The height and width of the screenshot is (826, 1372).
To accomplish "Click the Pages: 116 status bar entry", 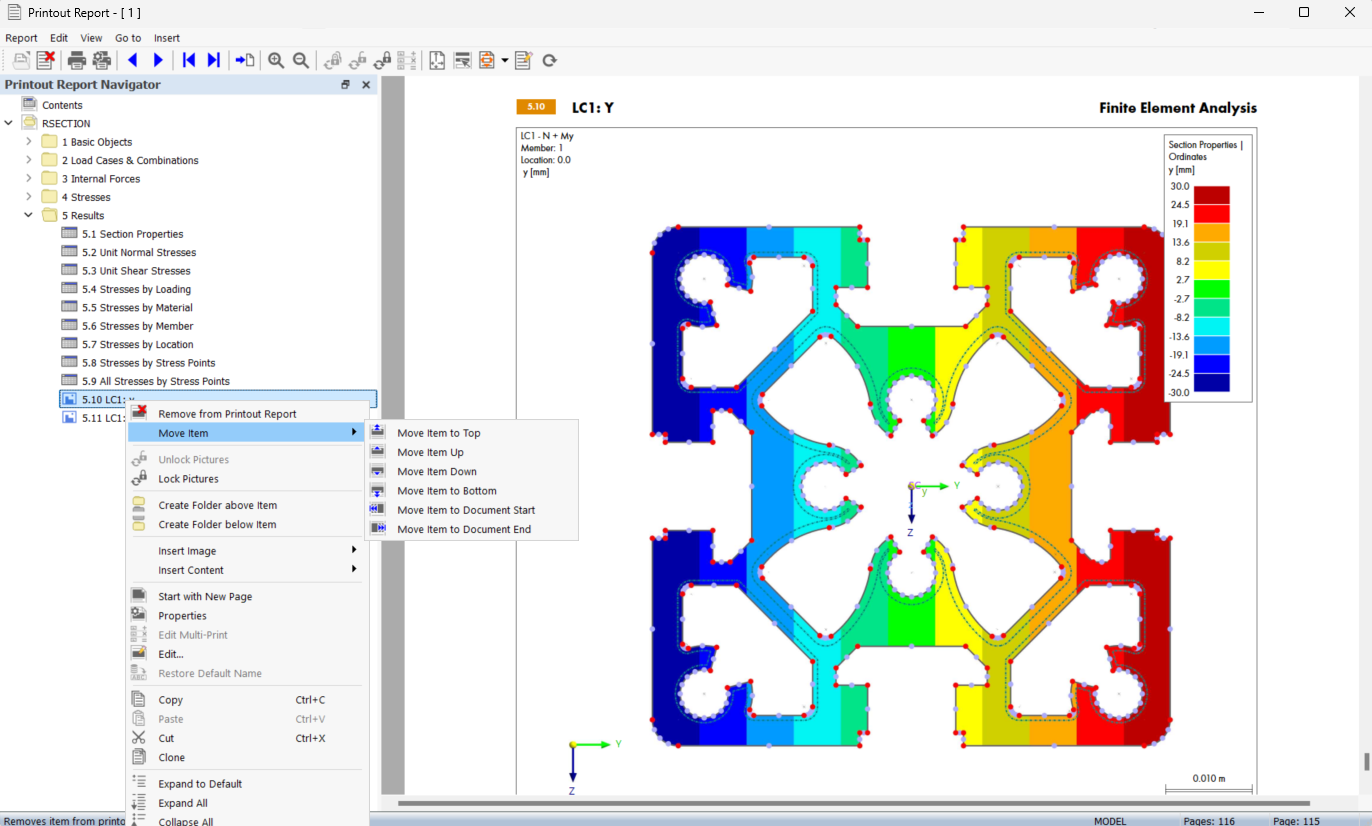I will pos(1209,821).
